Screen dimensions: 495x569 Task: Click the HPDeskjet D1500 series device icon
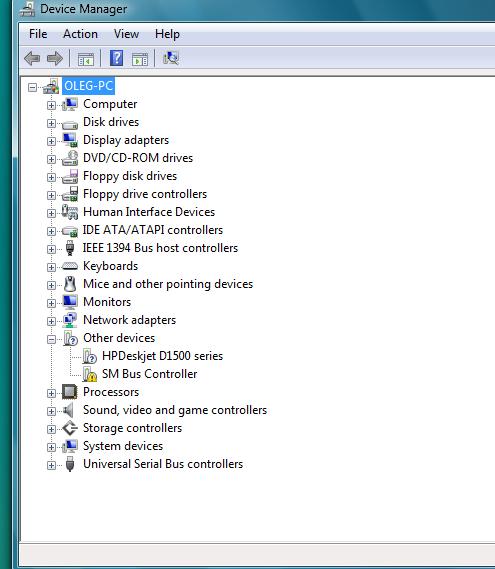89,356
